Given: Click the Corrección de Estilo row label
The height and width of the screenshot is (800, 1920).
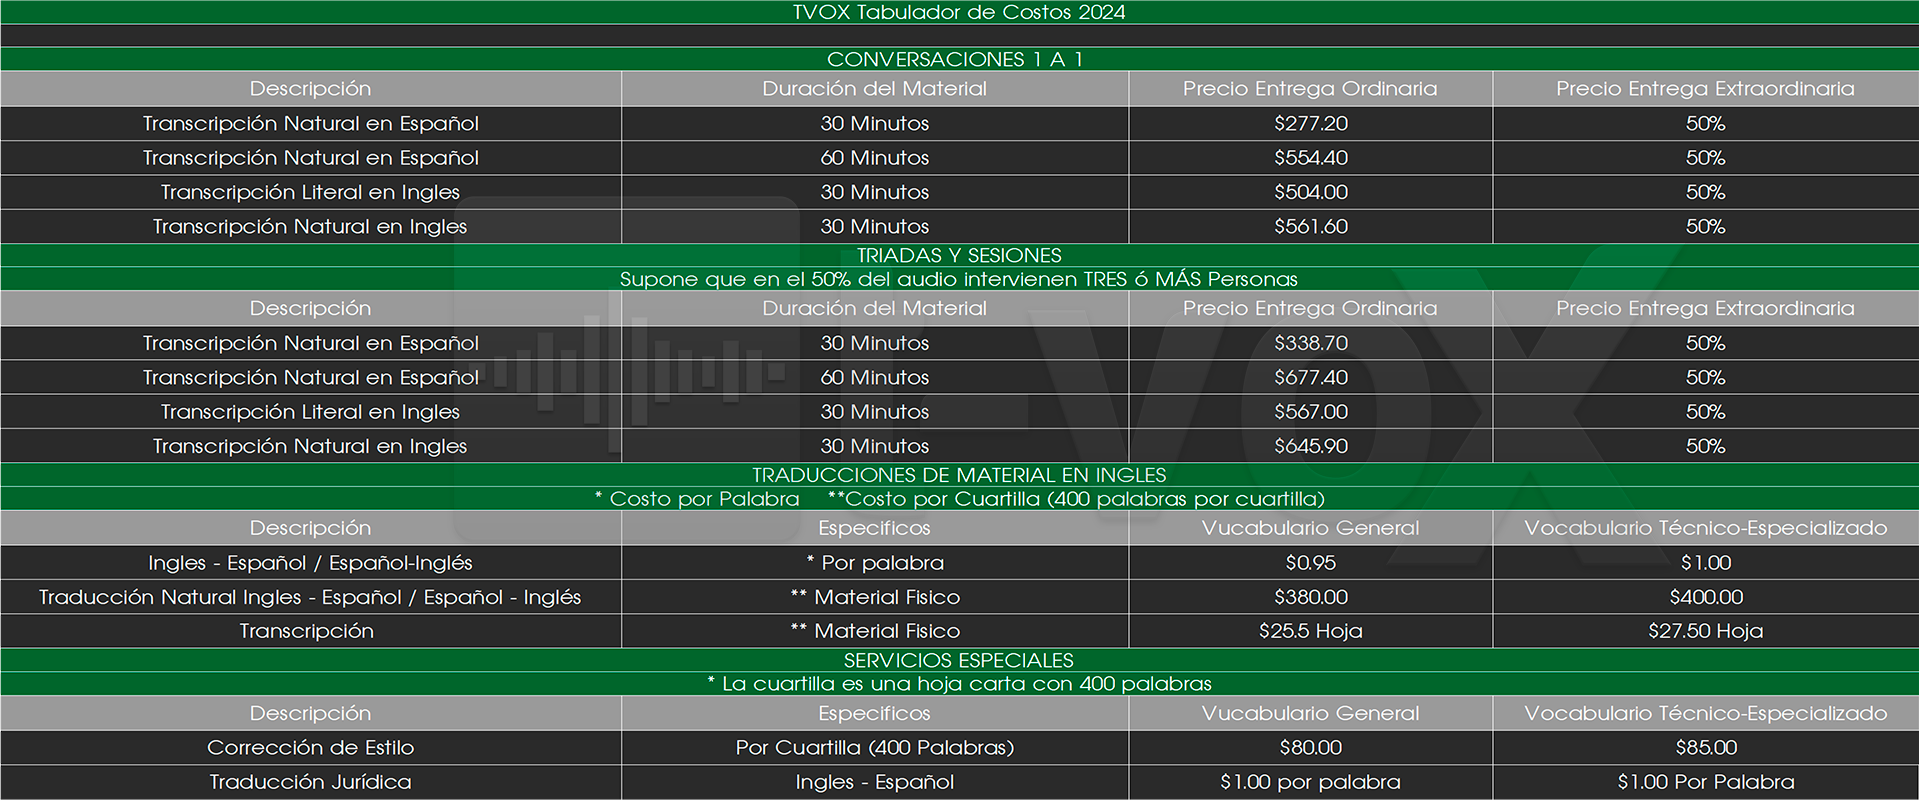Looking at the screenshot, I should [310, 748].
